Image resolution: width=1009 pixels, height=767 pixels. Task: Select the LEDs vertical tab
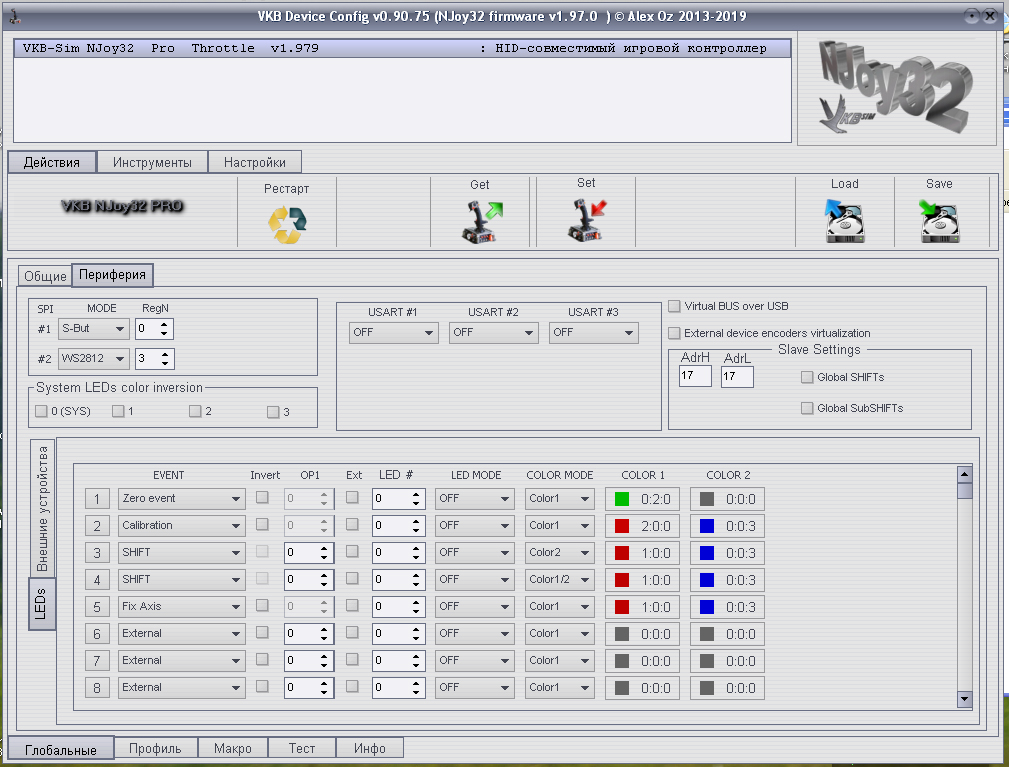[41, 604]
